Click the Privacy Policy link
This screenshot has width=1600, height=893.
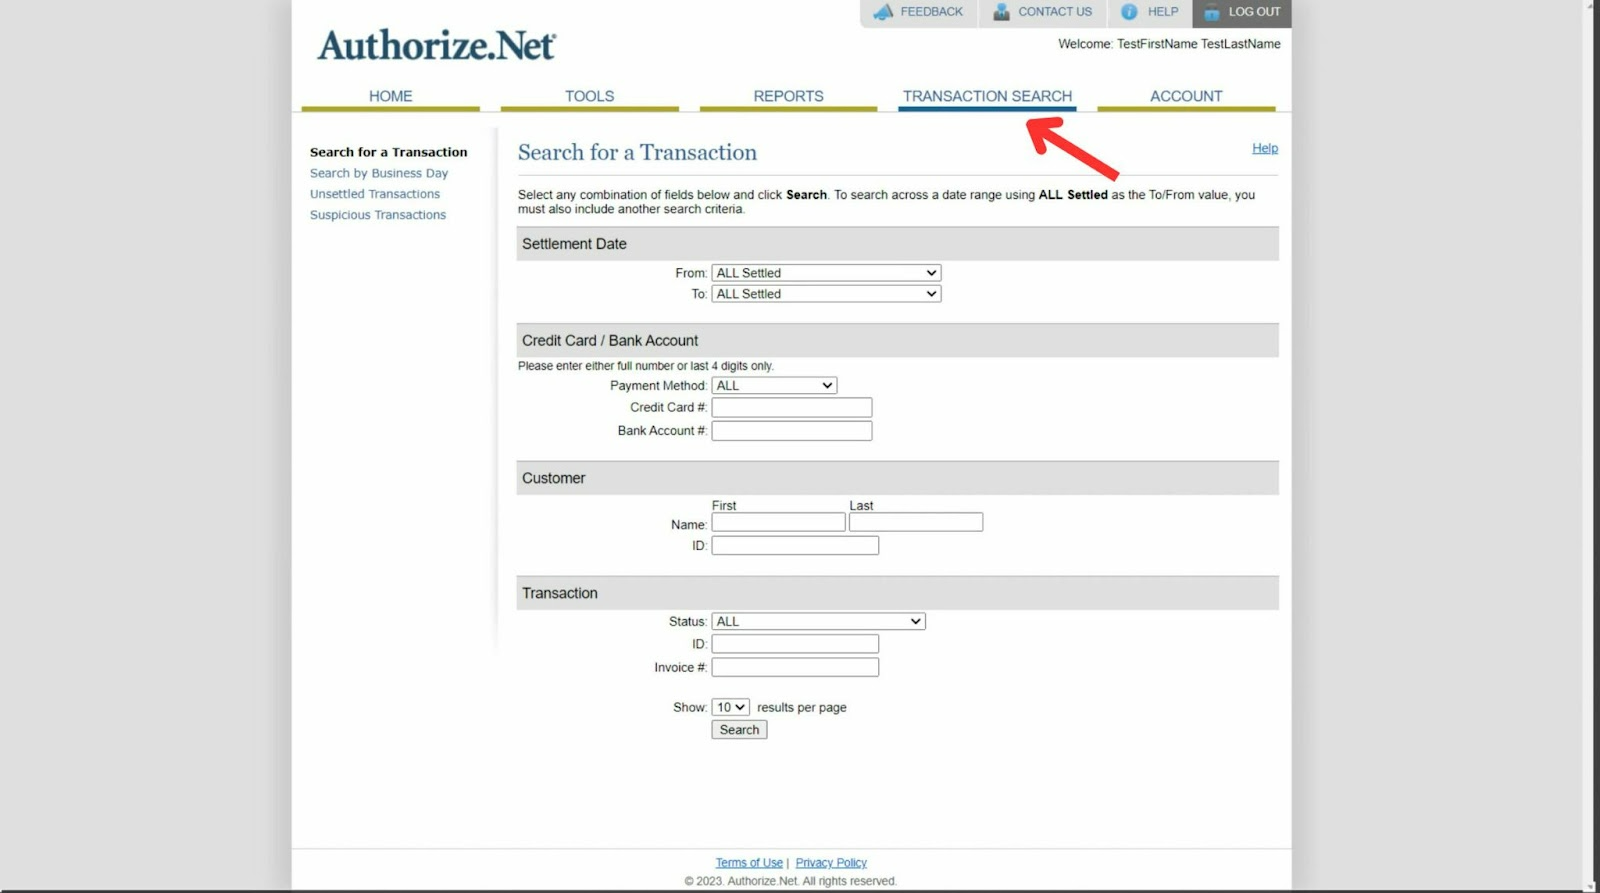pos(831,863)
